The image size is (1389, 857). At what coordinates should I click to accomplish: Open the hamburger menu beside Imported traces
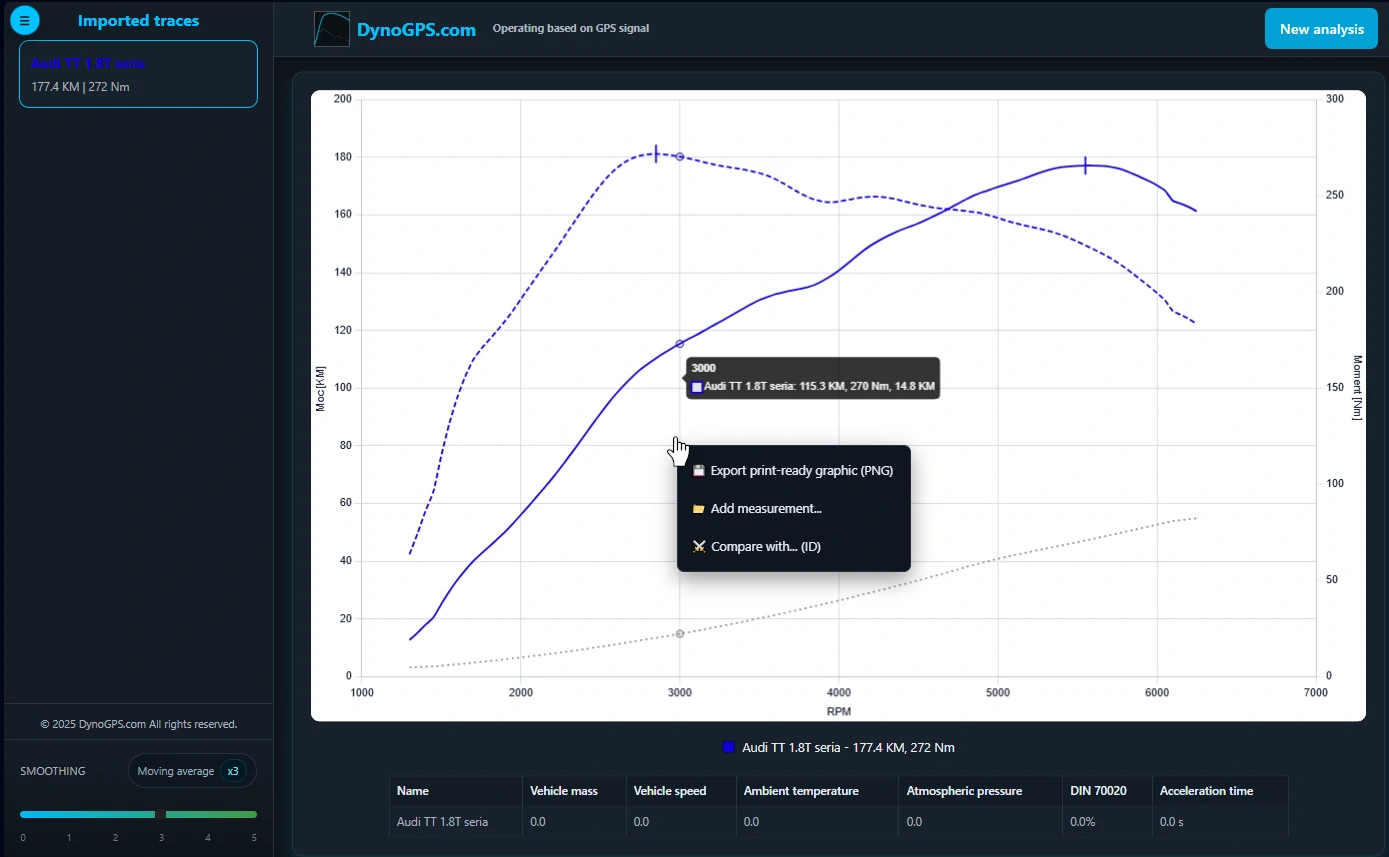(25, 20)
